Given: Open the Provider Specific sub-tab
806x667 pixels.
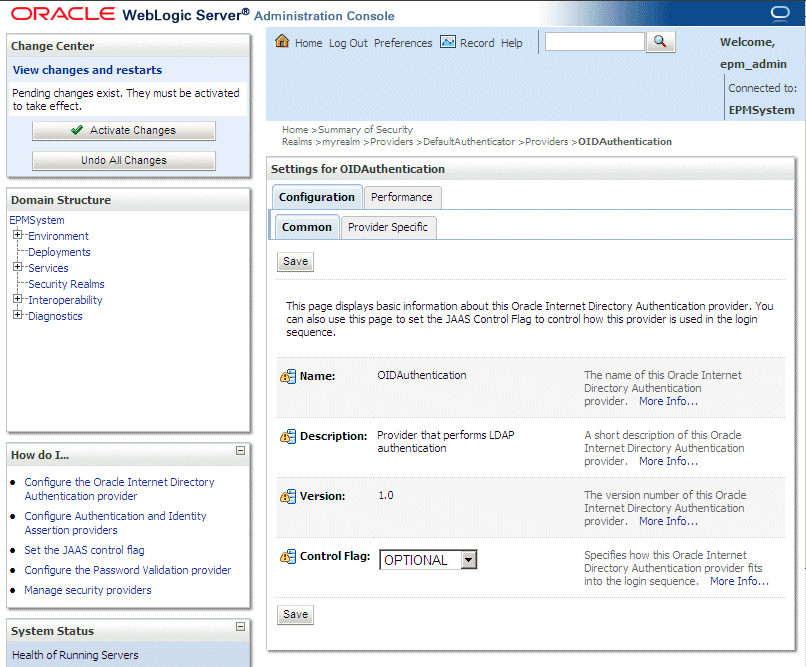Looking at the screenshot, I should pos(388,227).
